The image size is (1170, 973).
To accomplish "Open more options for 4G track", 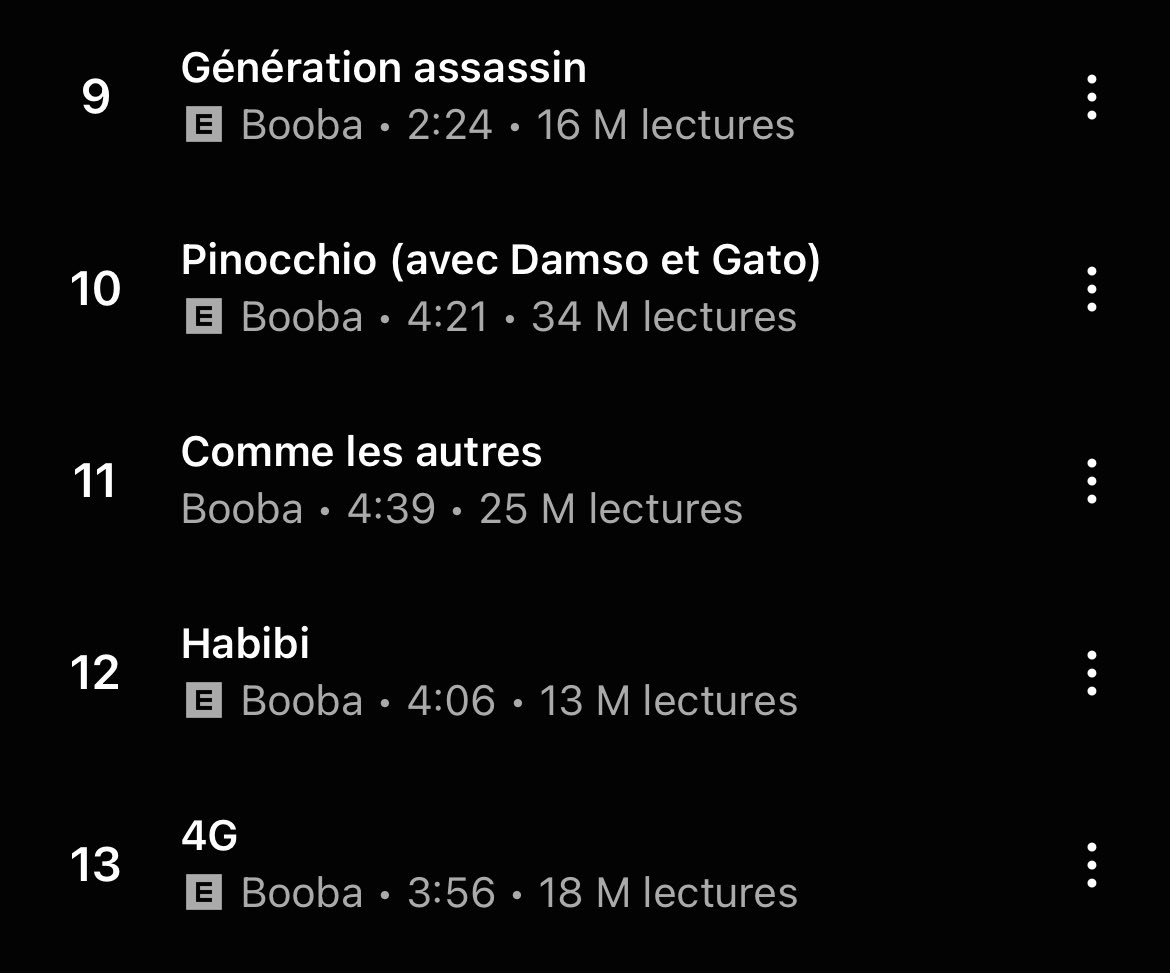I will click(x=1091, y=865).
